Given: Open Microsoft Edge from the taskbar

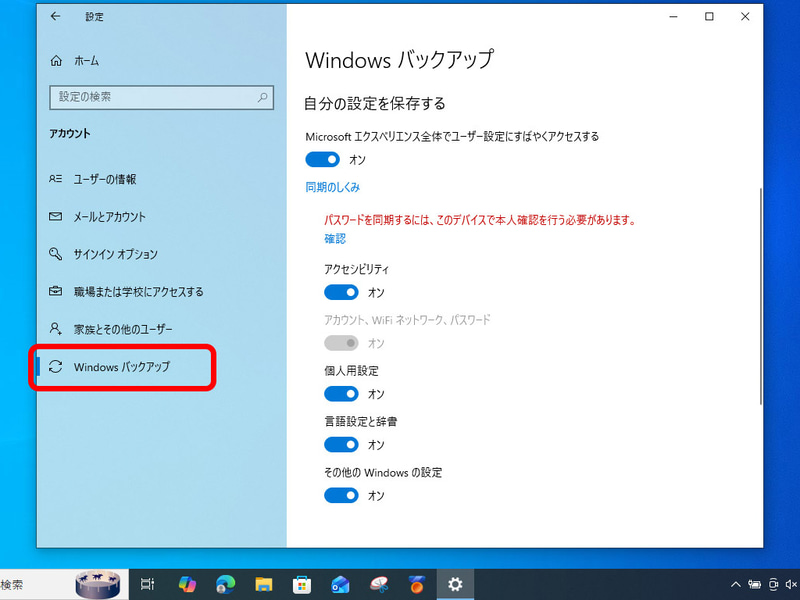Looking at the screenshot, I should pyautogui.click(x=225, y=584).
